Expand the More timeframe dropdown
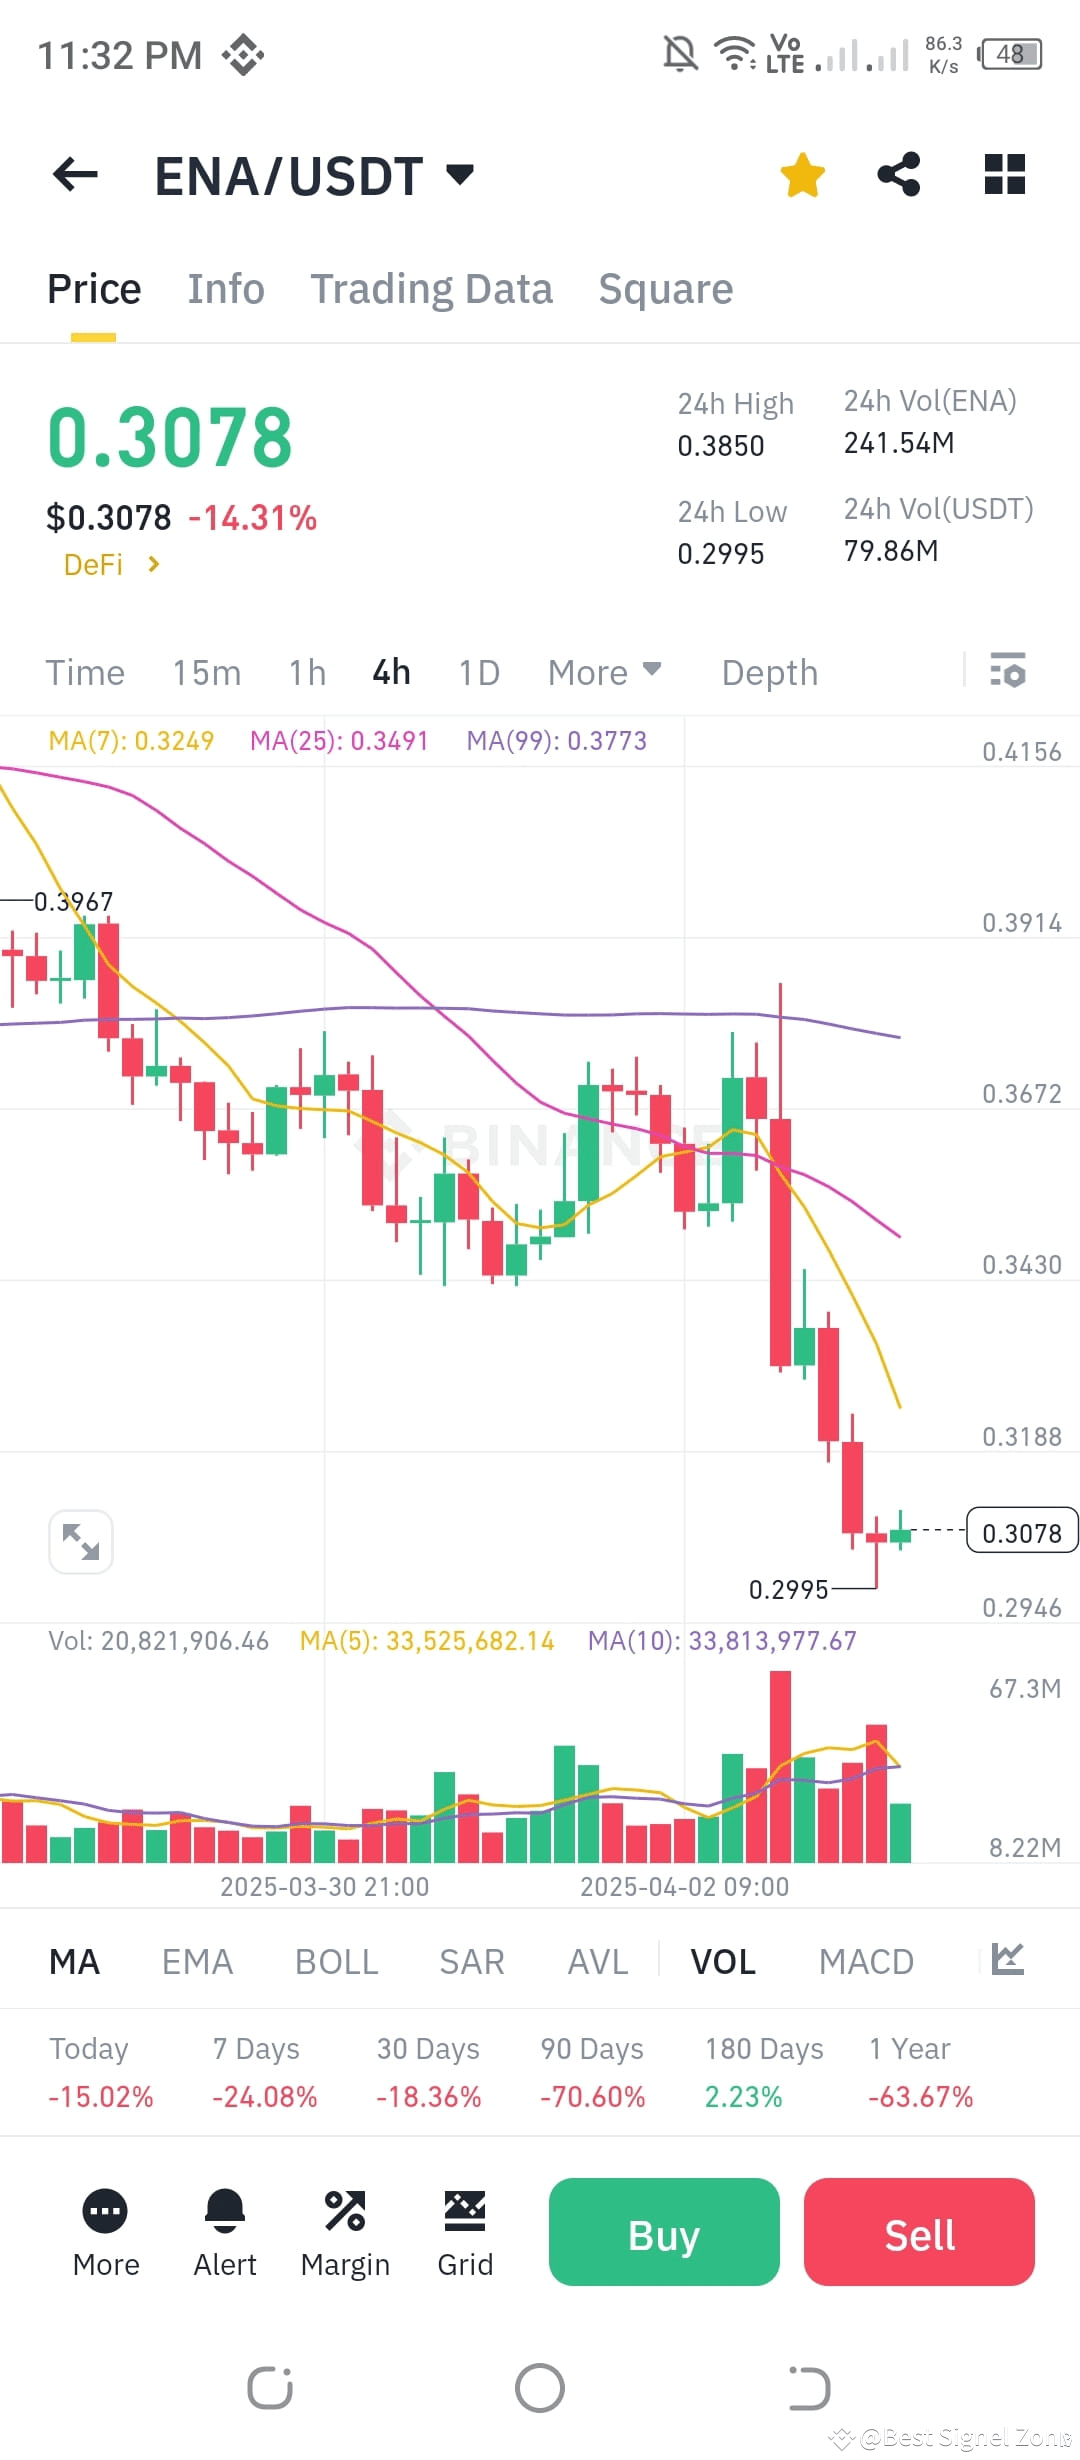This screenshot has width=1080, height=2460. pos(603,672)
